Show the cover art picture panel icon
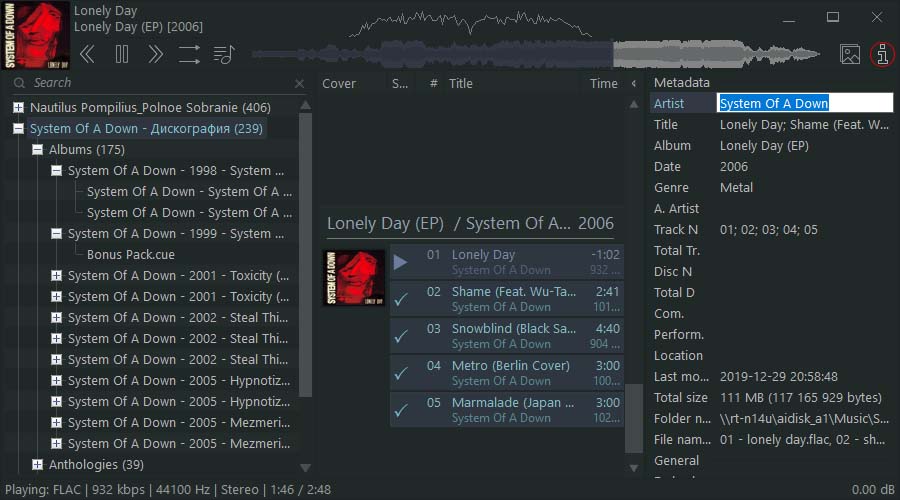Viewport: 900px width, 500px height. tap(850, 55)
